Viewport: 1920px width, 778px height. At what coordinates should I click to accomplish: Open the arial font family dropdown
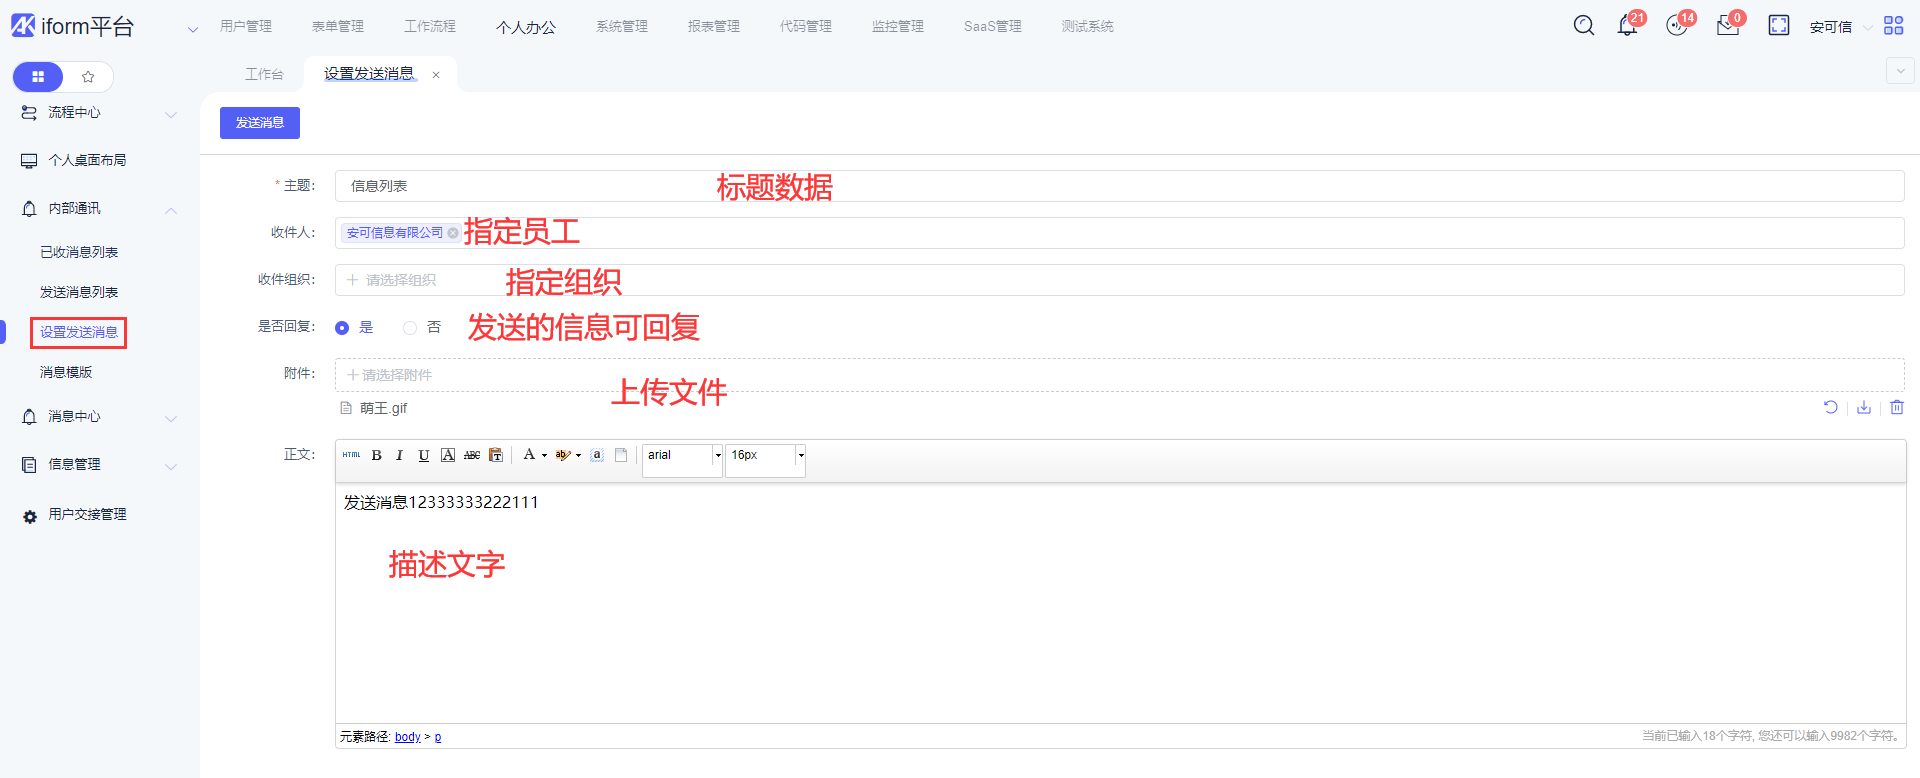[717, 456]
